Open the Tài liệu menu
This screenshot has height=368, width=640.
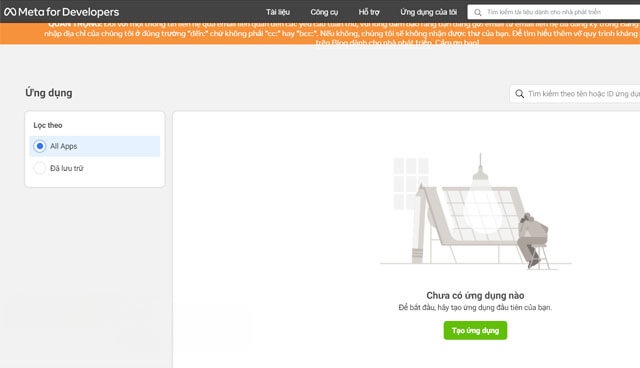pos(278,12)
